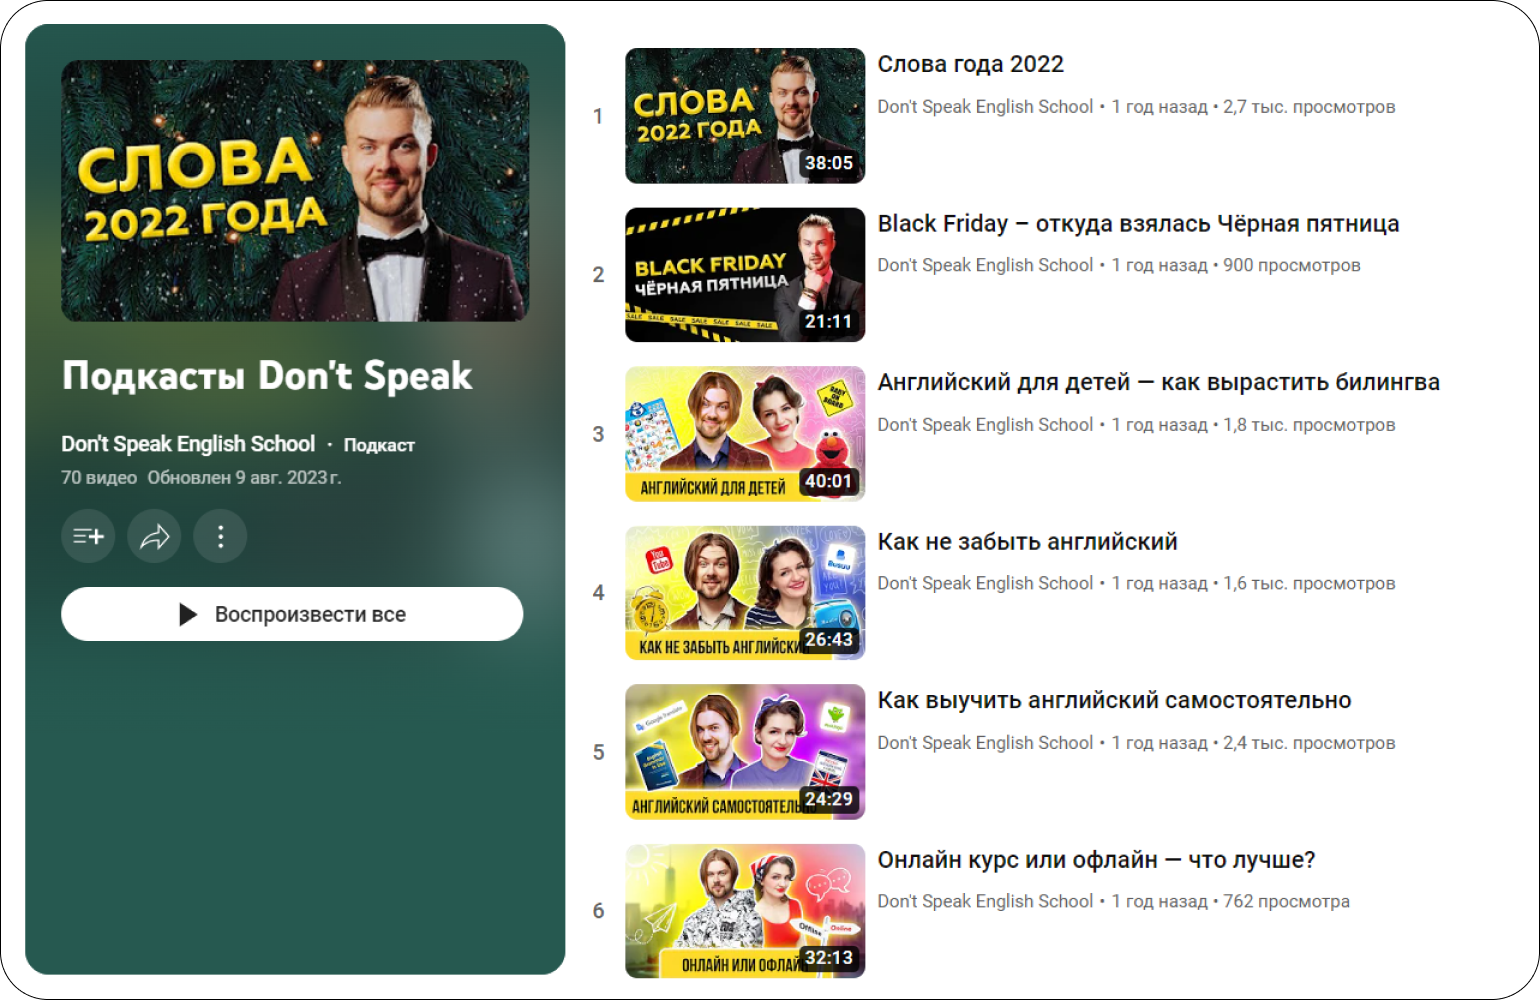Image resolution: width=1540 pixels, height=1000 pixels.
Task: Open video thumbnail with duration 38:05
Action: click(745, 116)
